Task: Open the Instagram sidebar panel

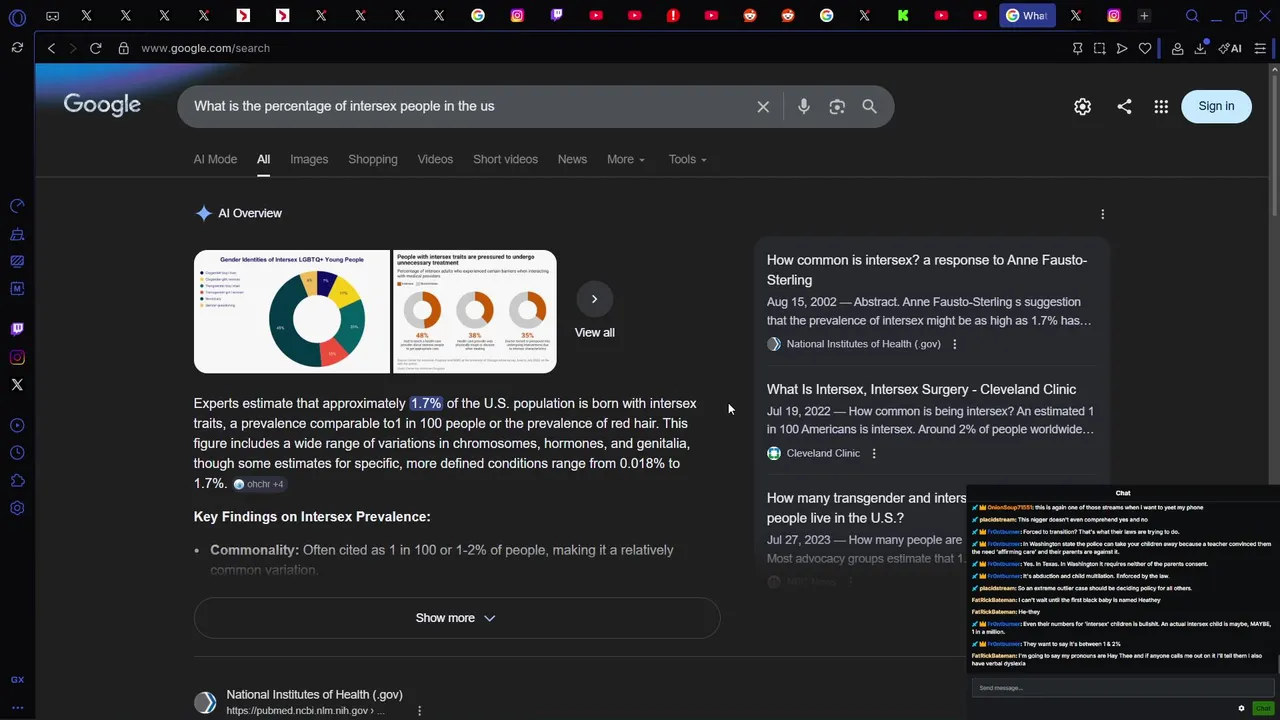Action: point(17,357)
